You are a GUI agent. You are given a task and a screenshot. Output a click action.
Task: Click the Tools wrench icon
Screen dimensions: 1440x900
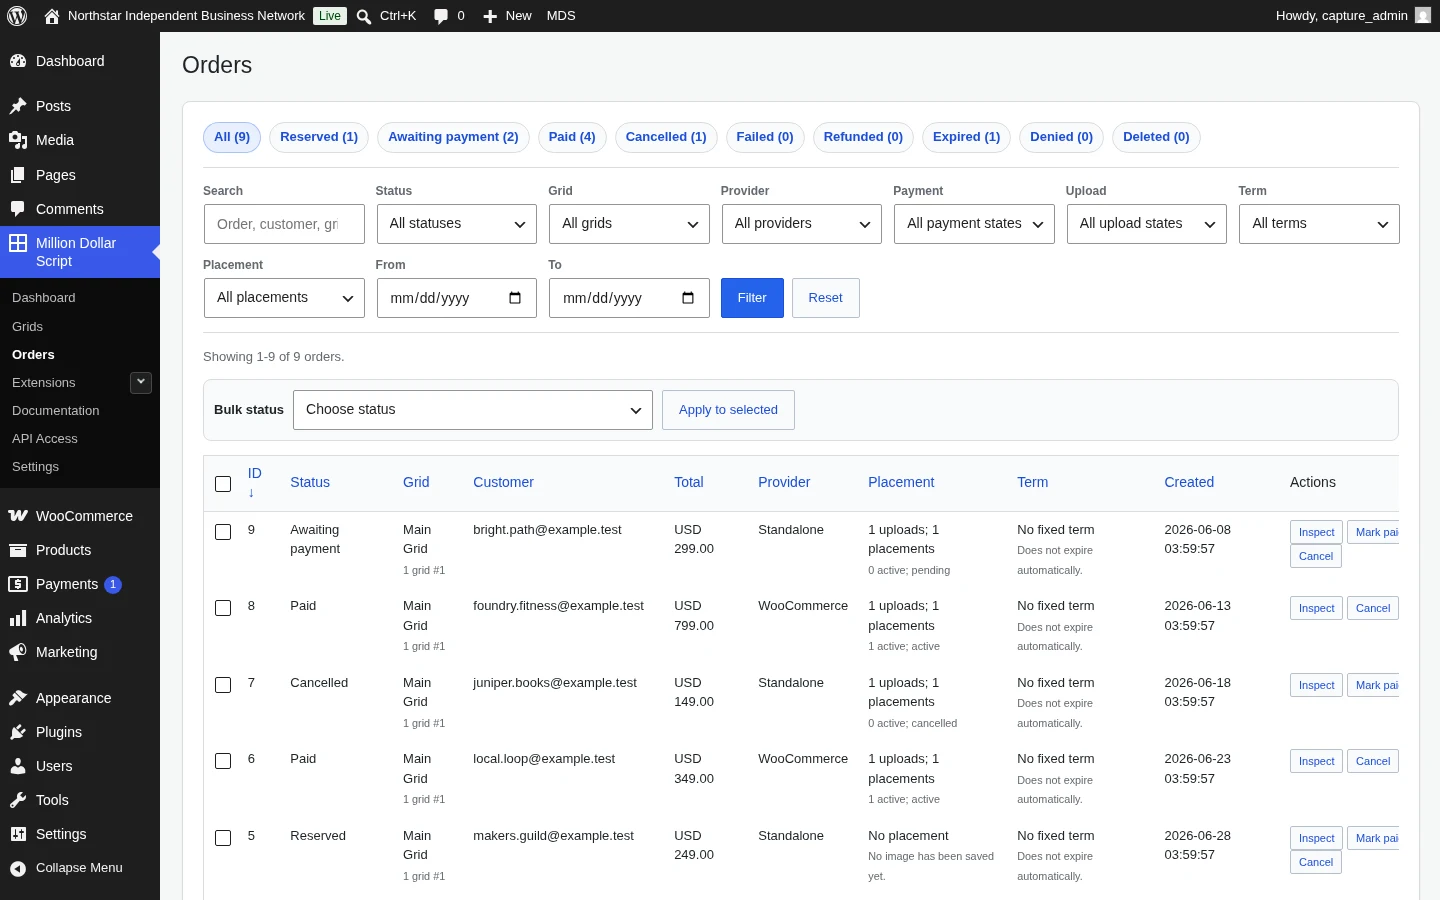point(18,800)
